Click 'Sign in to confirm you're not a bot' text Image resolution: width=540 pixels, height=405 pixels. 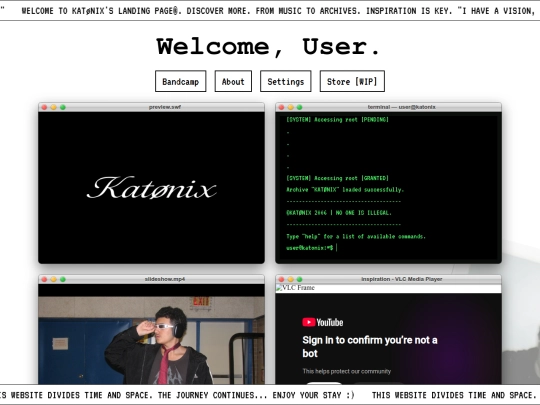370,346
